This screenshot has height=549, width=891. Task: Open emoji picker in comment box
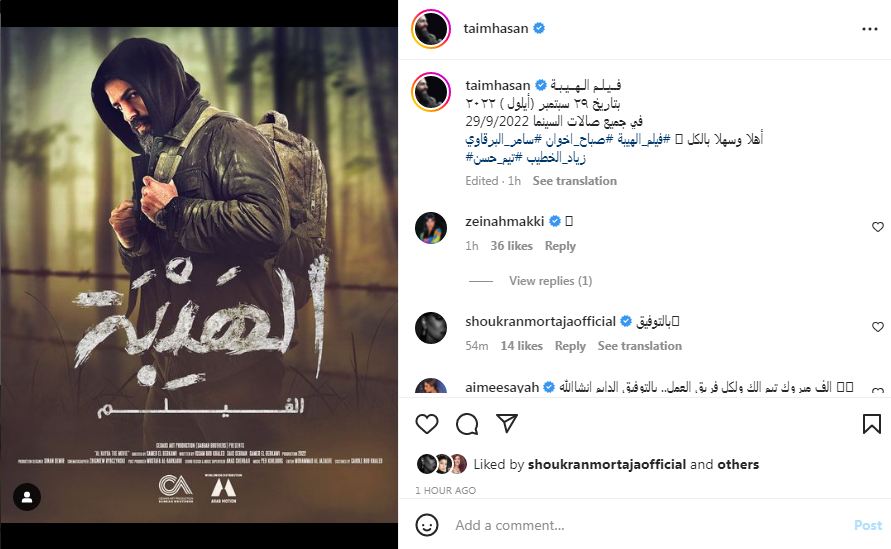click(x=427, y=525)
